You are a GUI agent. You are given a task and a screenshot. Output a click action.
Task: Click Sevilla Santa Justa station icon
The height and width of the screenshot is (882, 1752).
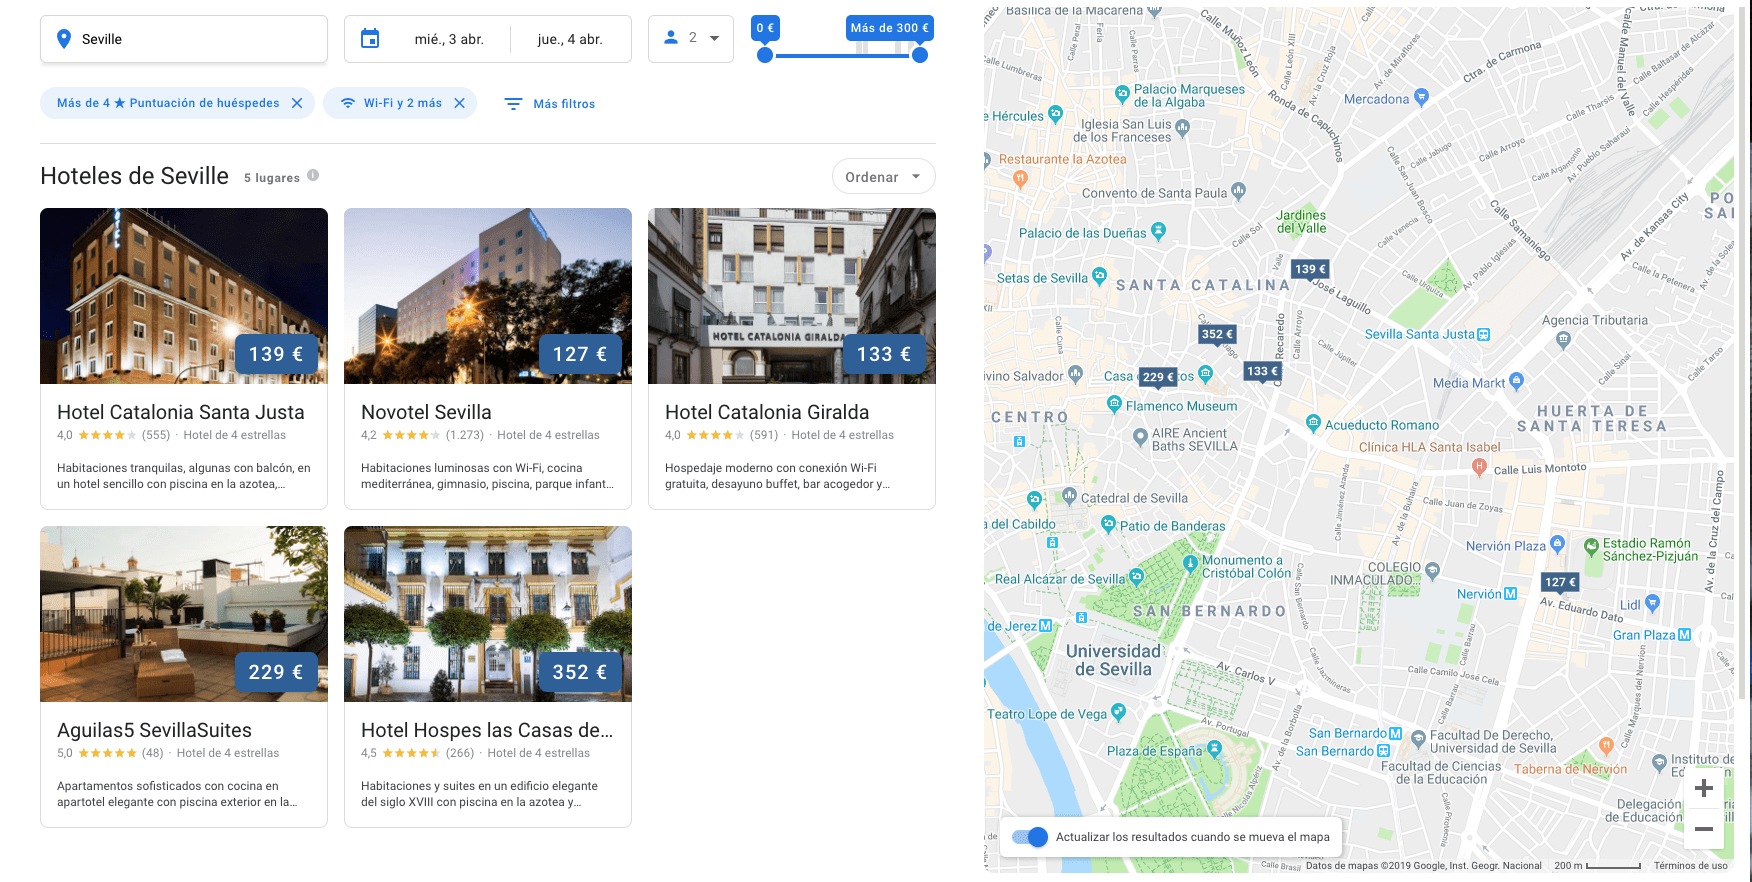pyautogui.click(x=1484, y=334)
